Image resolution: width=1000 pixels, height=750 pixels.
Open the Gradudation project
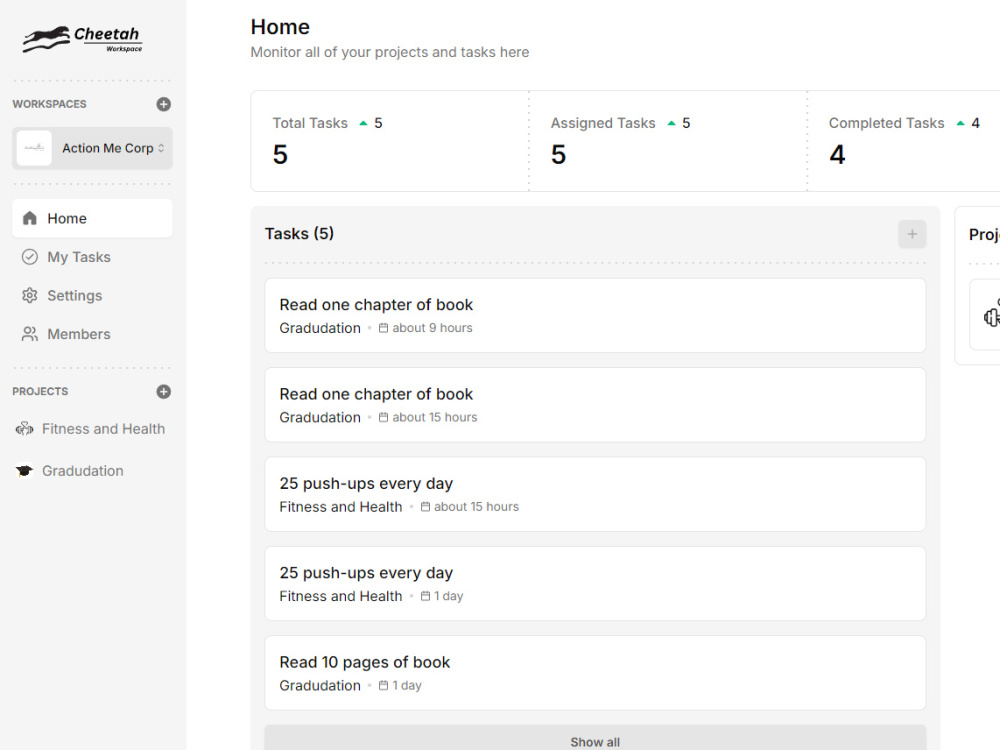[92, 471]
